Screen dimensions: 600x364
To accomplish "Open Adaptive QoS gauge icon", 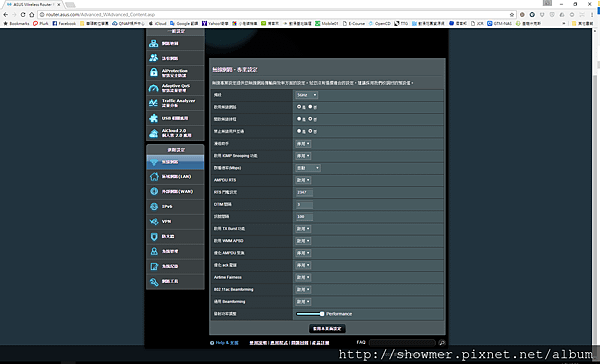I will click(x=154, y=88).
